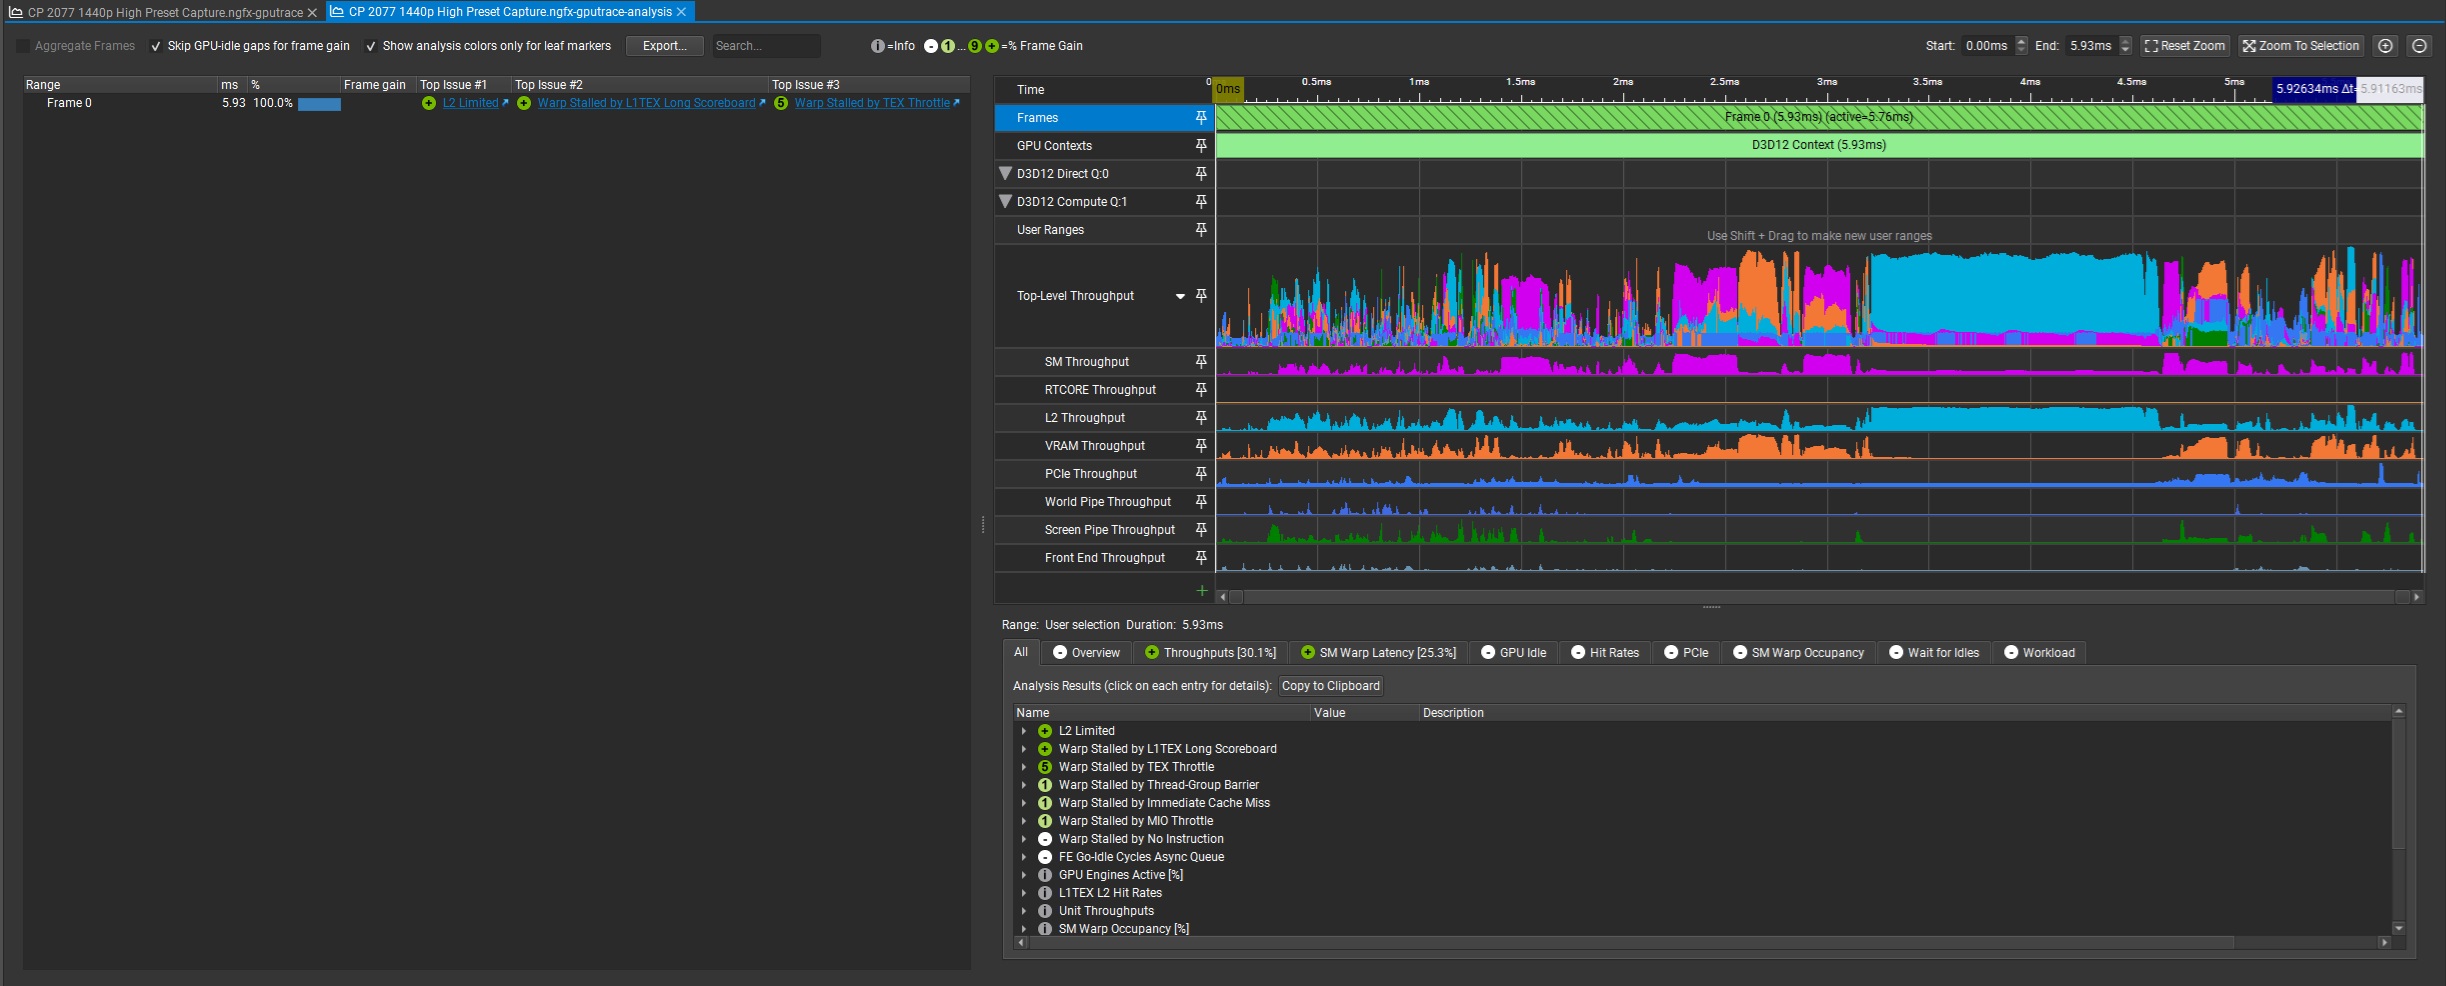Expand the L2 Limited analysis result
The width and height of the screenshot is (2446, 986).
pos(1023,731)
